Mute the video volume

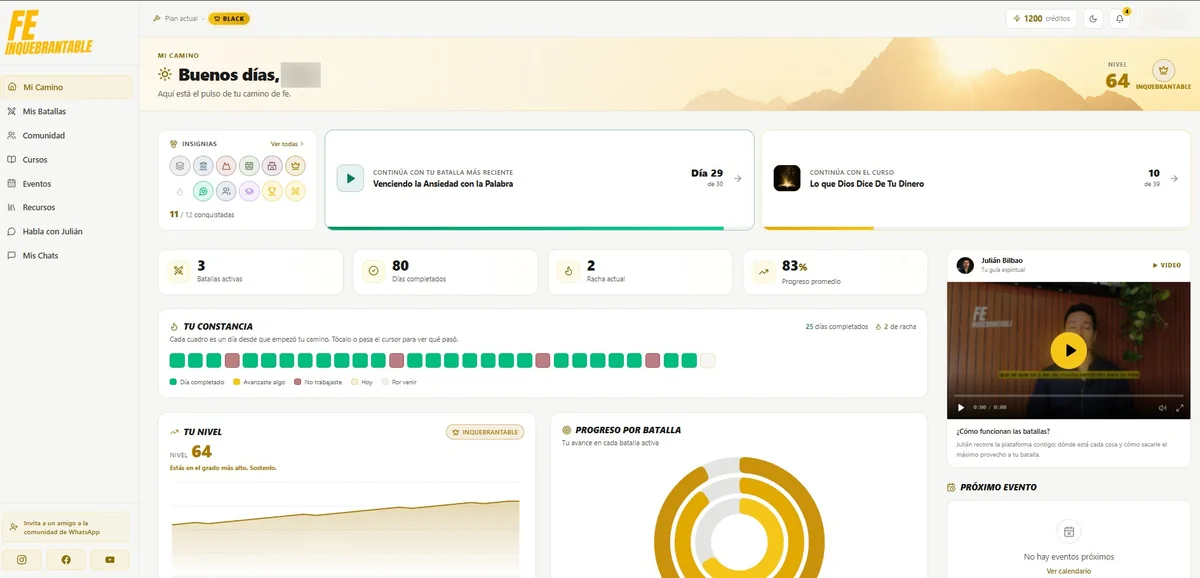[1163, 407]
